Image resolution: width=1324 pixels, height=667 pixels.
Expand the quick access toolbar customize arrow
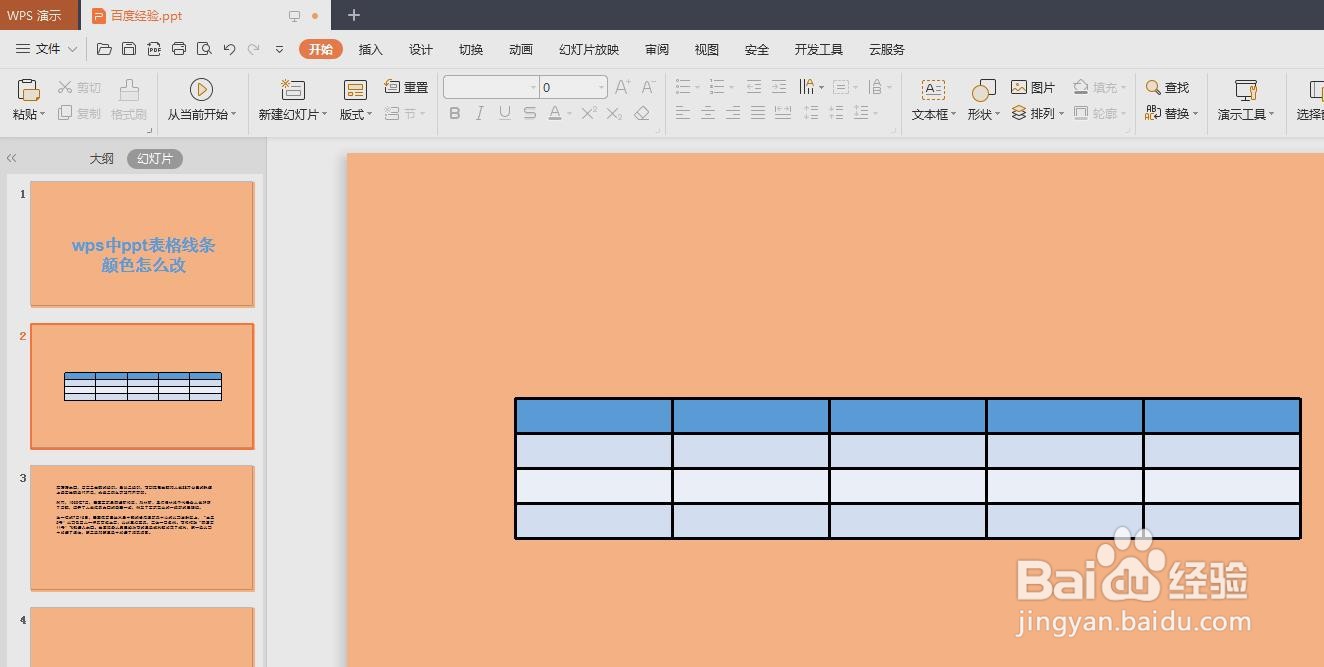[x=279, y=49]
